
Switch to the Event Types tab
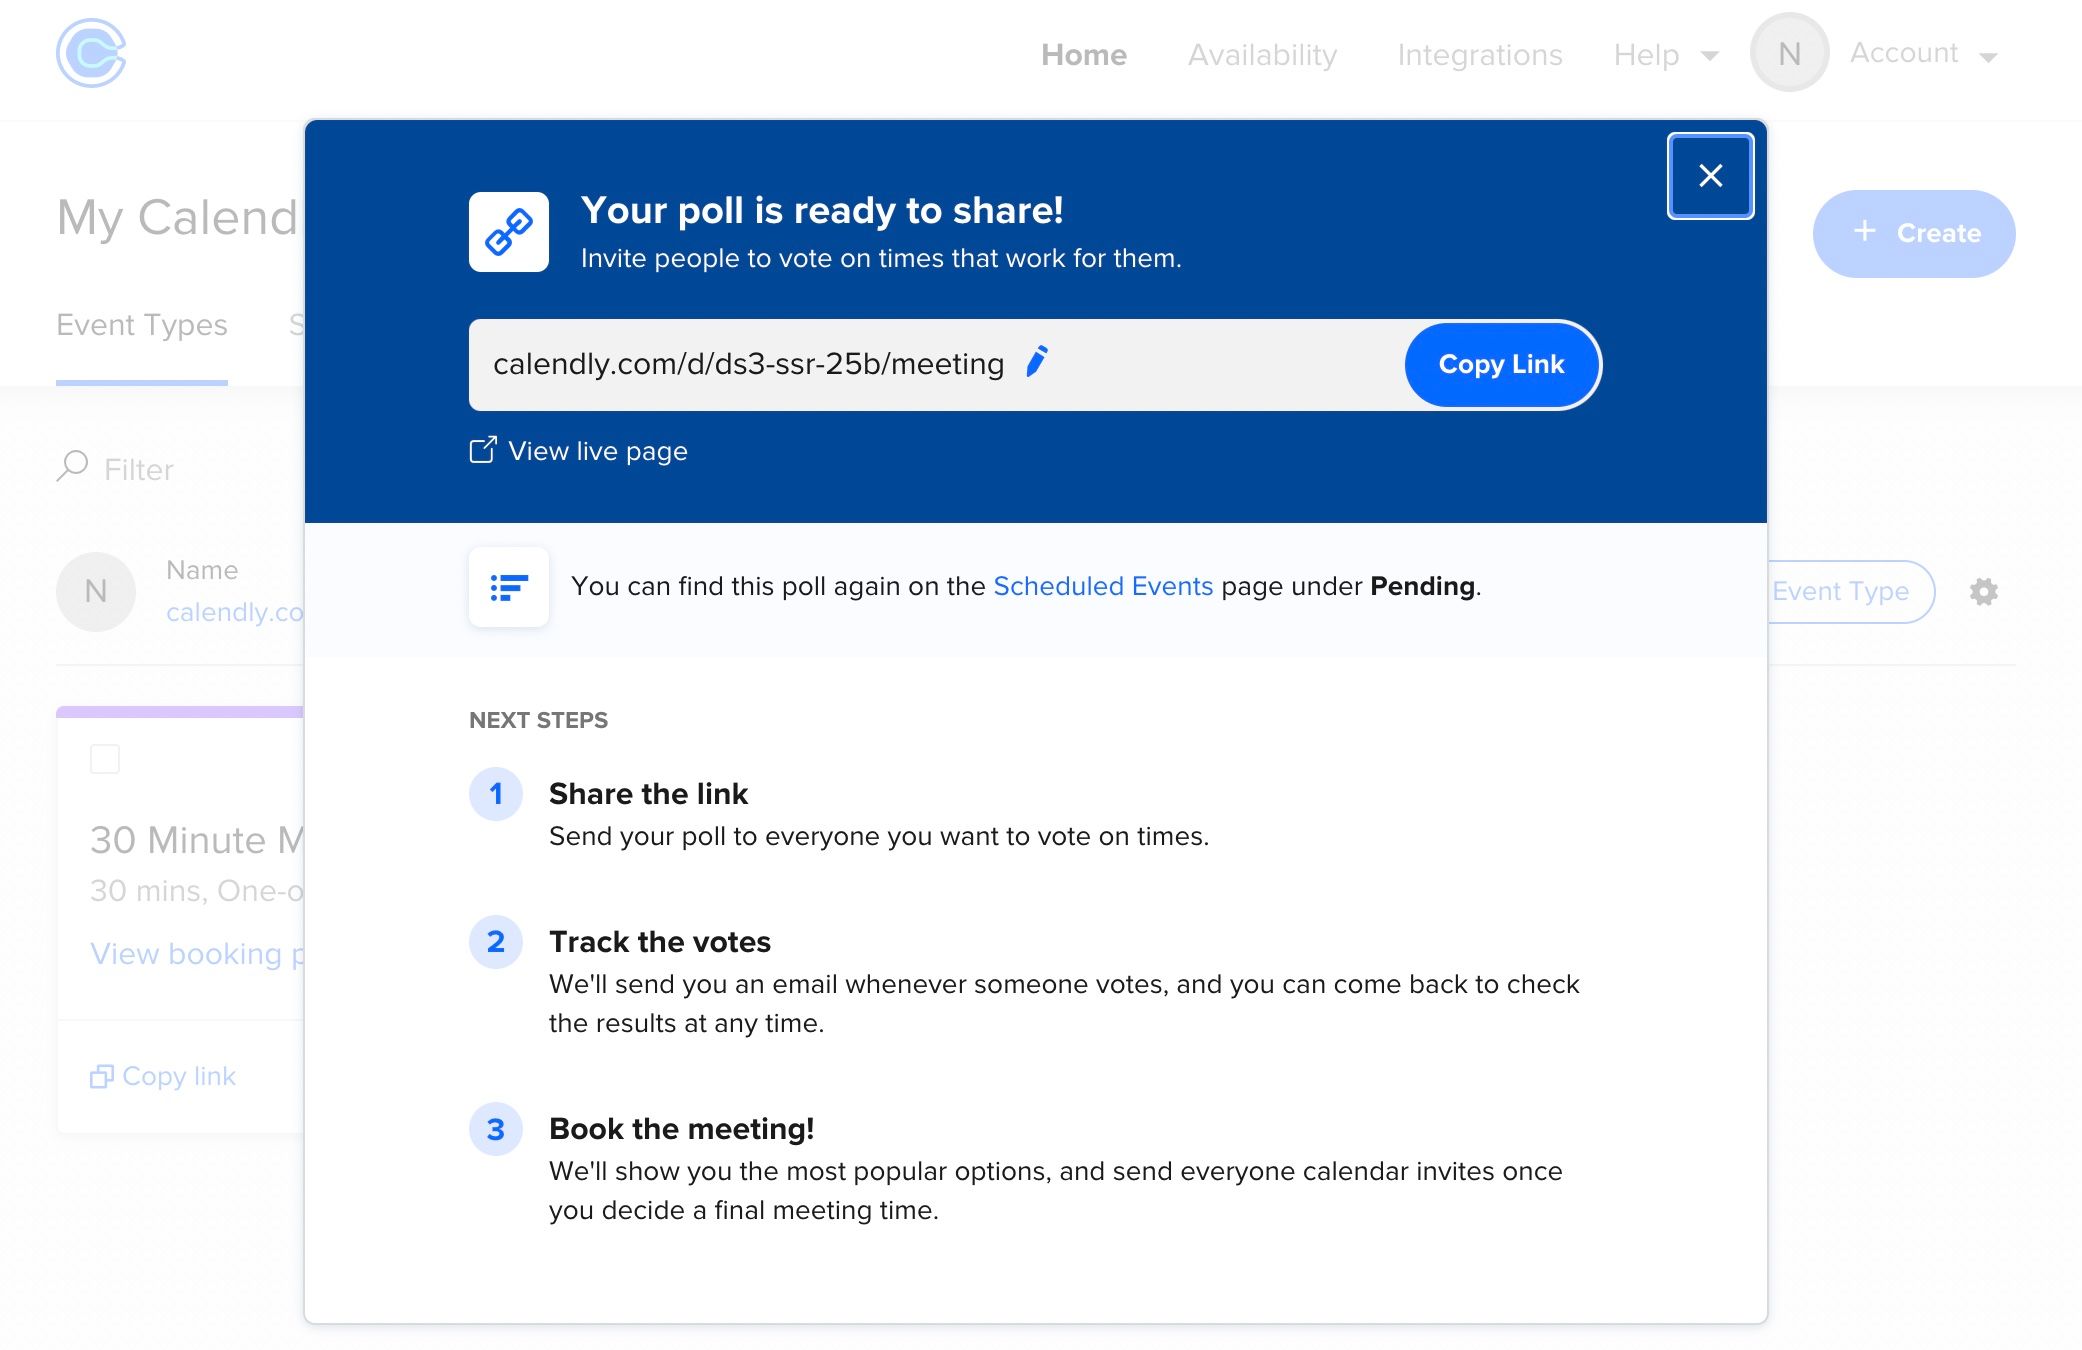pyautogui.click(x=142, y=325)
